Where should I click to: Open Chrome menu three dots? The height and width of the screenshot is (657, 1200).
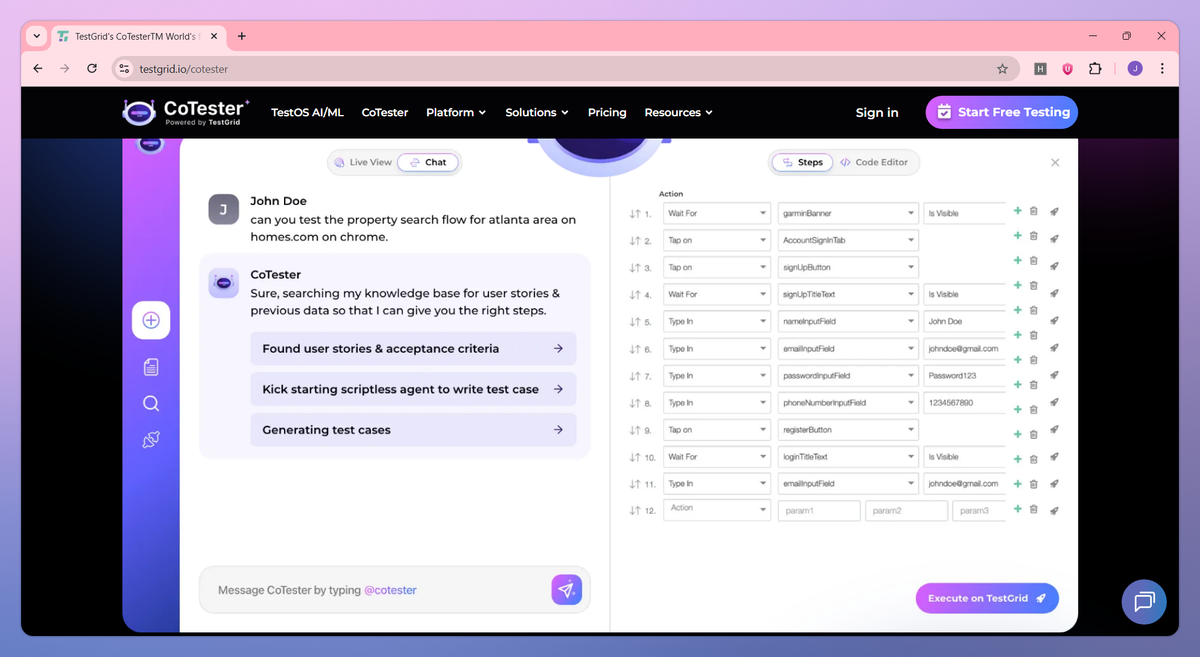pos(1162,69)
